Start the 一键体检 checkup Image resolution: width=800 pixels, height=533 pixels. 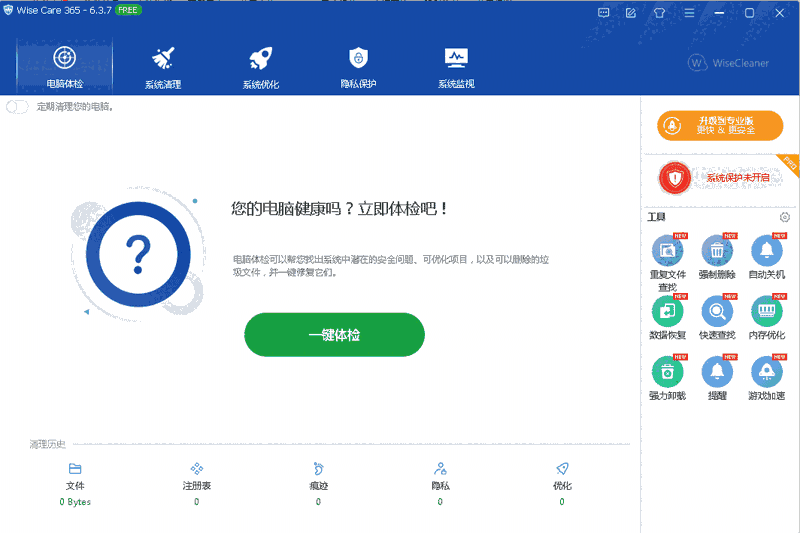pyautogui.click(x=334, y=335)
